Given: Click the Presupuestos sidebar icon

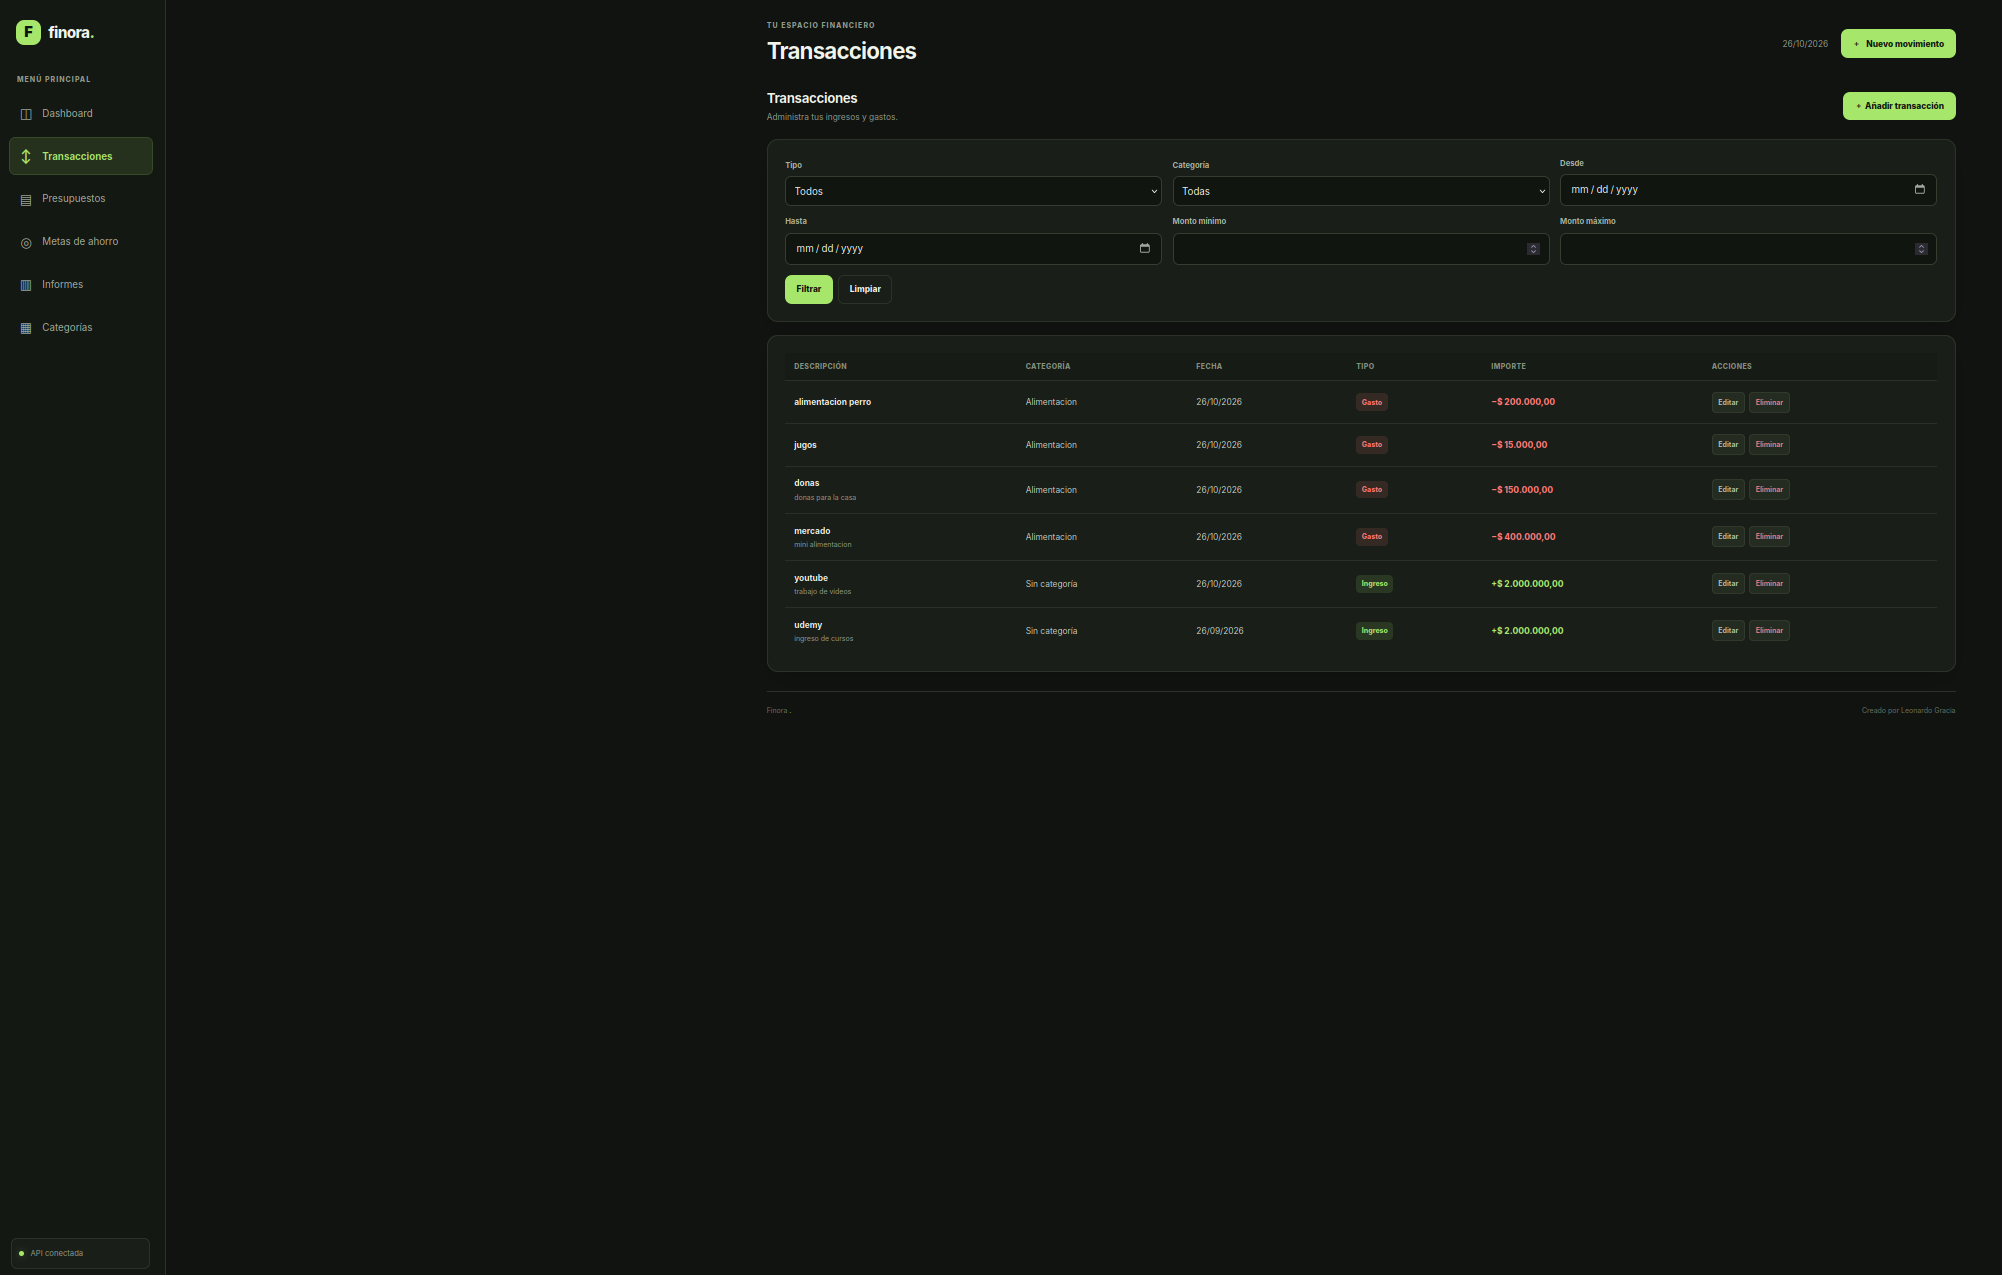Looking at the screenshot, I should 26,200.
